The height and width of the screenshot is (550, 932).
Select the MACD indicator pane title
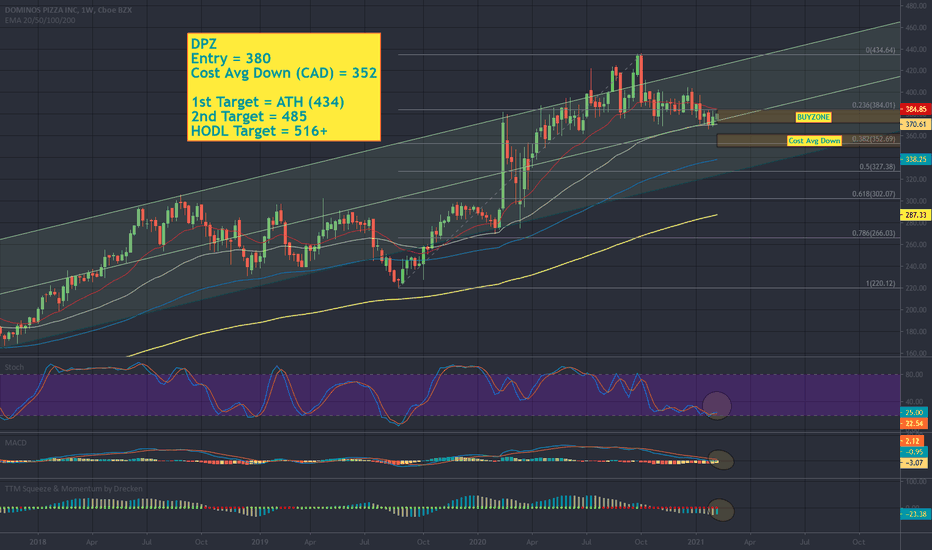15,442
